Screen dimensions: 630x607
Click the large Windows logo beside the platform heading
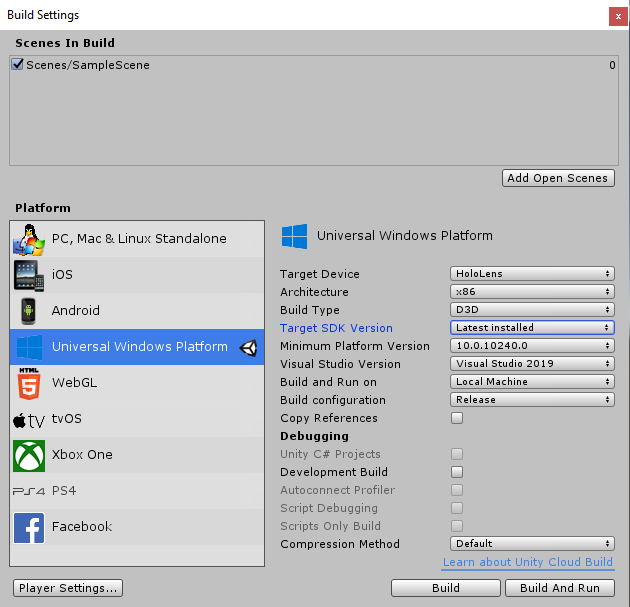[295, 236]
